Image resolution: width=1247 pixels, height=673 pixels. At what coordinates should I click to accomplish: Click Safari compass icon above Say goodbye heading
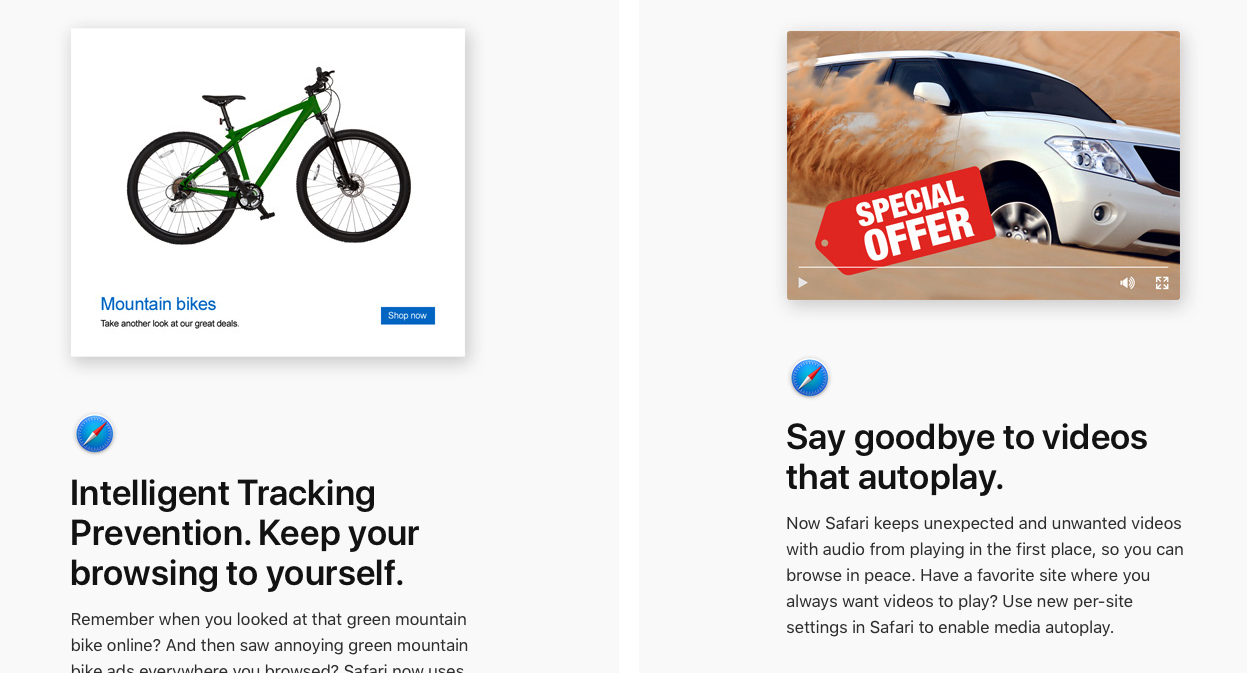(810, 378)
